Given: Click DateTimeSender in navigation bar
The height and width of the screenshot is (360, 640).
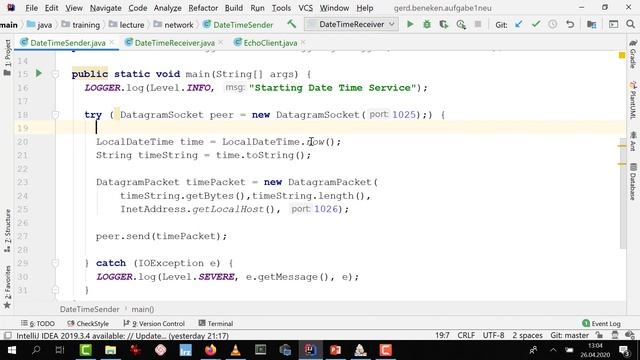Looking at the screenshot, I should (238, 25).
